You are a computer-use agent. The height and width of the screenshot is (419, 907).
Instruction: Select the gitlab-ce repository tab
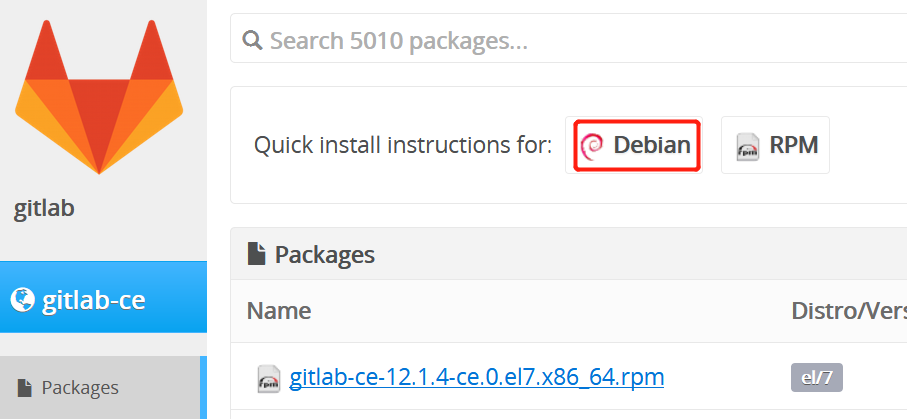[x=95, y=298]
